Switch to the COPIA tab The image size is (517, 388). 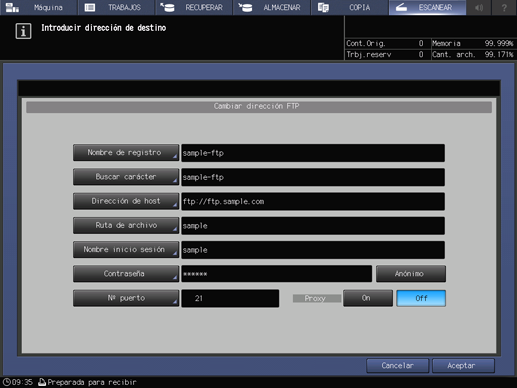pyautogui.click(x=349, y=7)
